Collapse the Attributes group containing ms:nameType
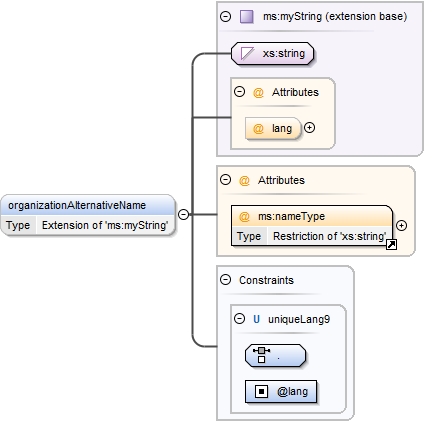The height and width of the screenshot is (422, 441). [x=226, y=180]
